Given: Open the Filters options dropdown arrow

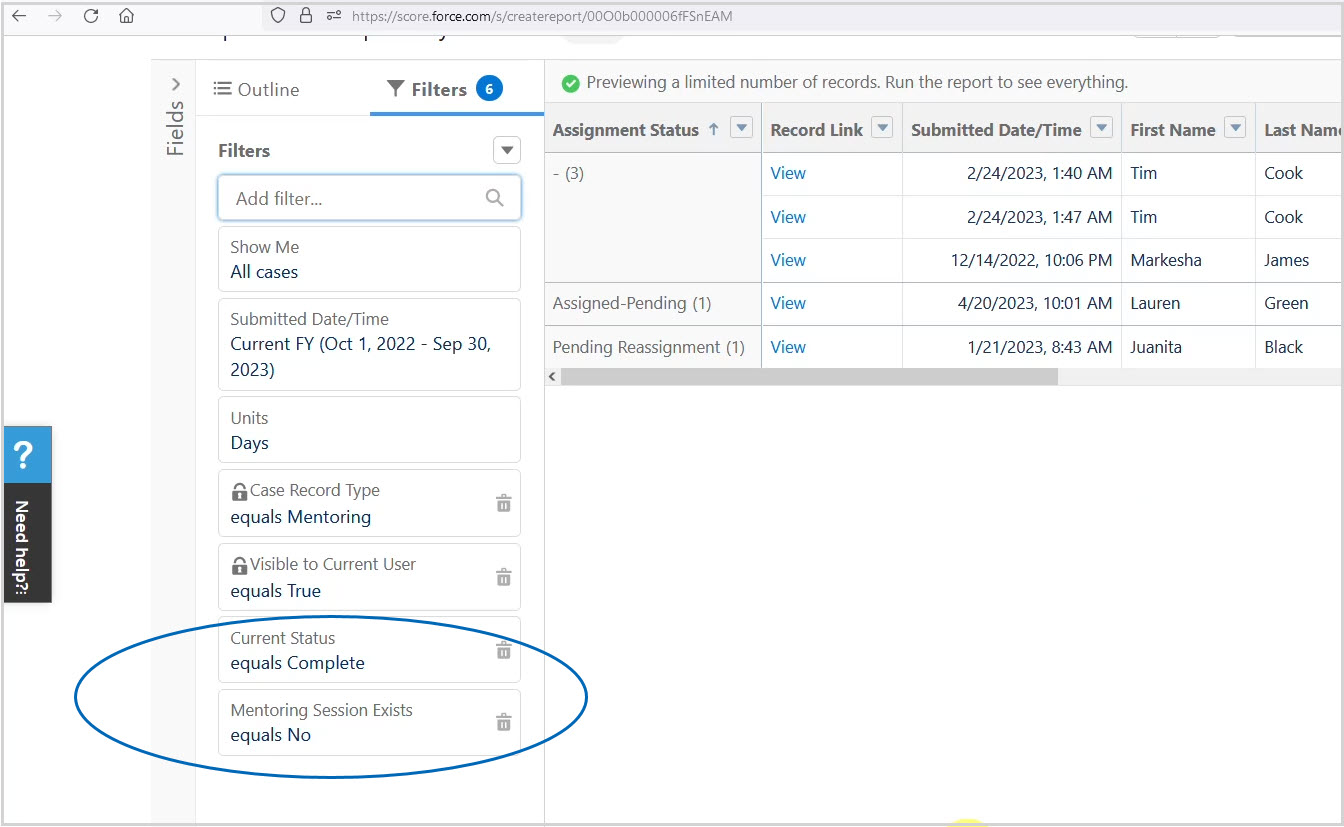Looking at the screenshot, I should (507, 151).
